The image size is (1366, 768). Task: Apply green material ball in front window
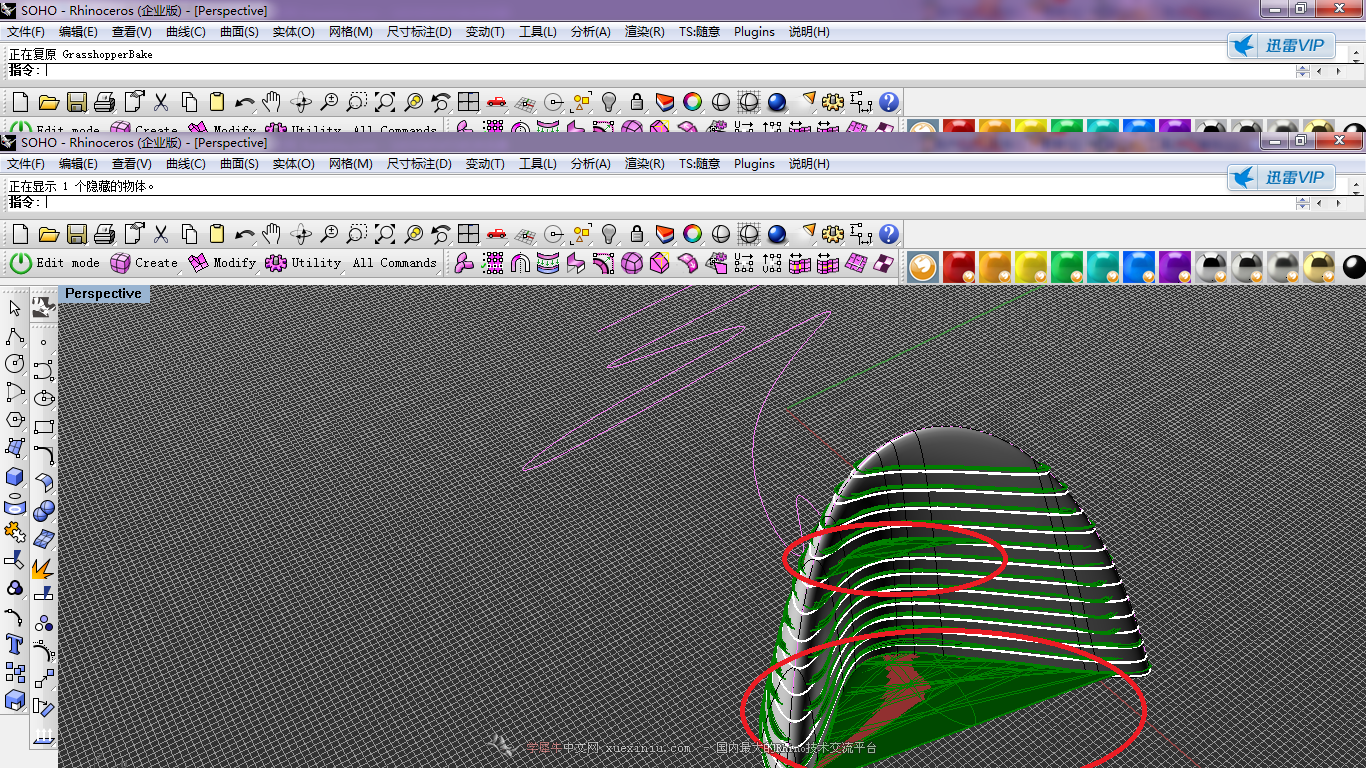coord(1067,267)
